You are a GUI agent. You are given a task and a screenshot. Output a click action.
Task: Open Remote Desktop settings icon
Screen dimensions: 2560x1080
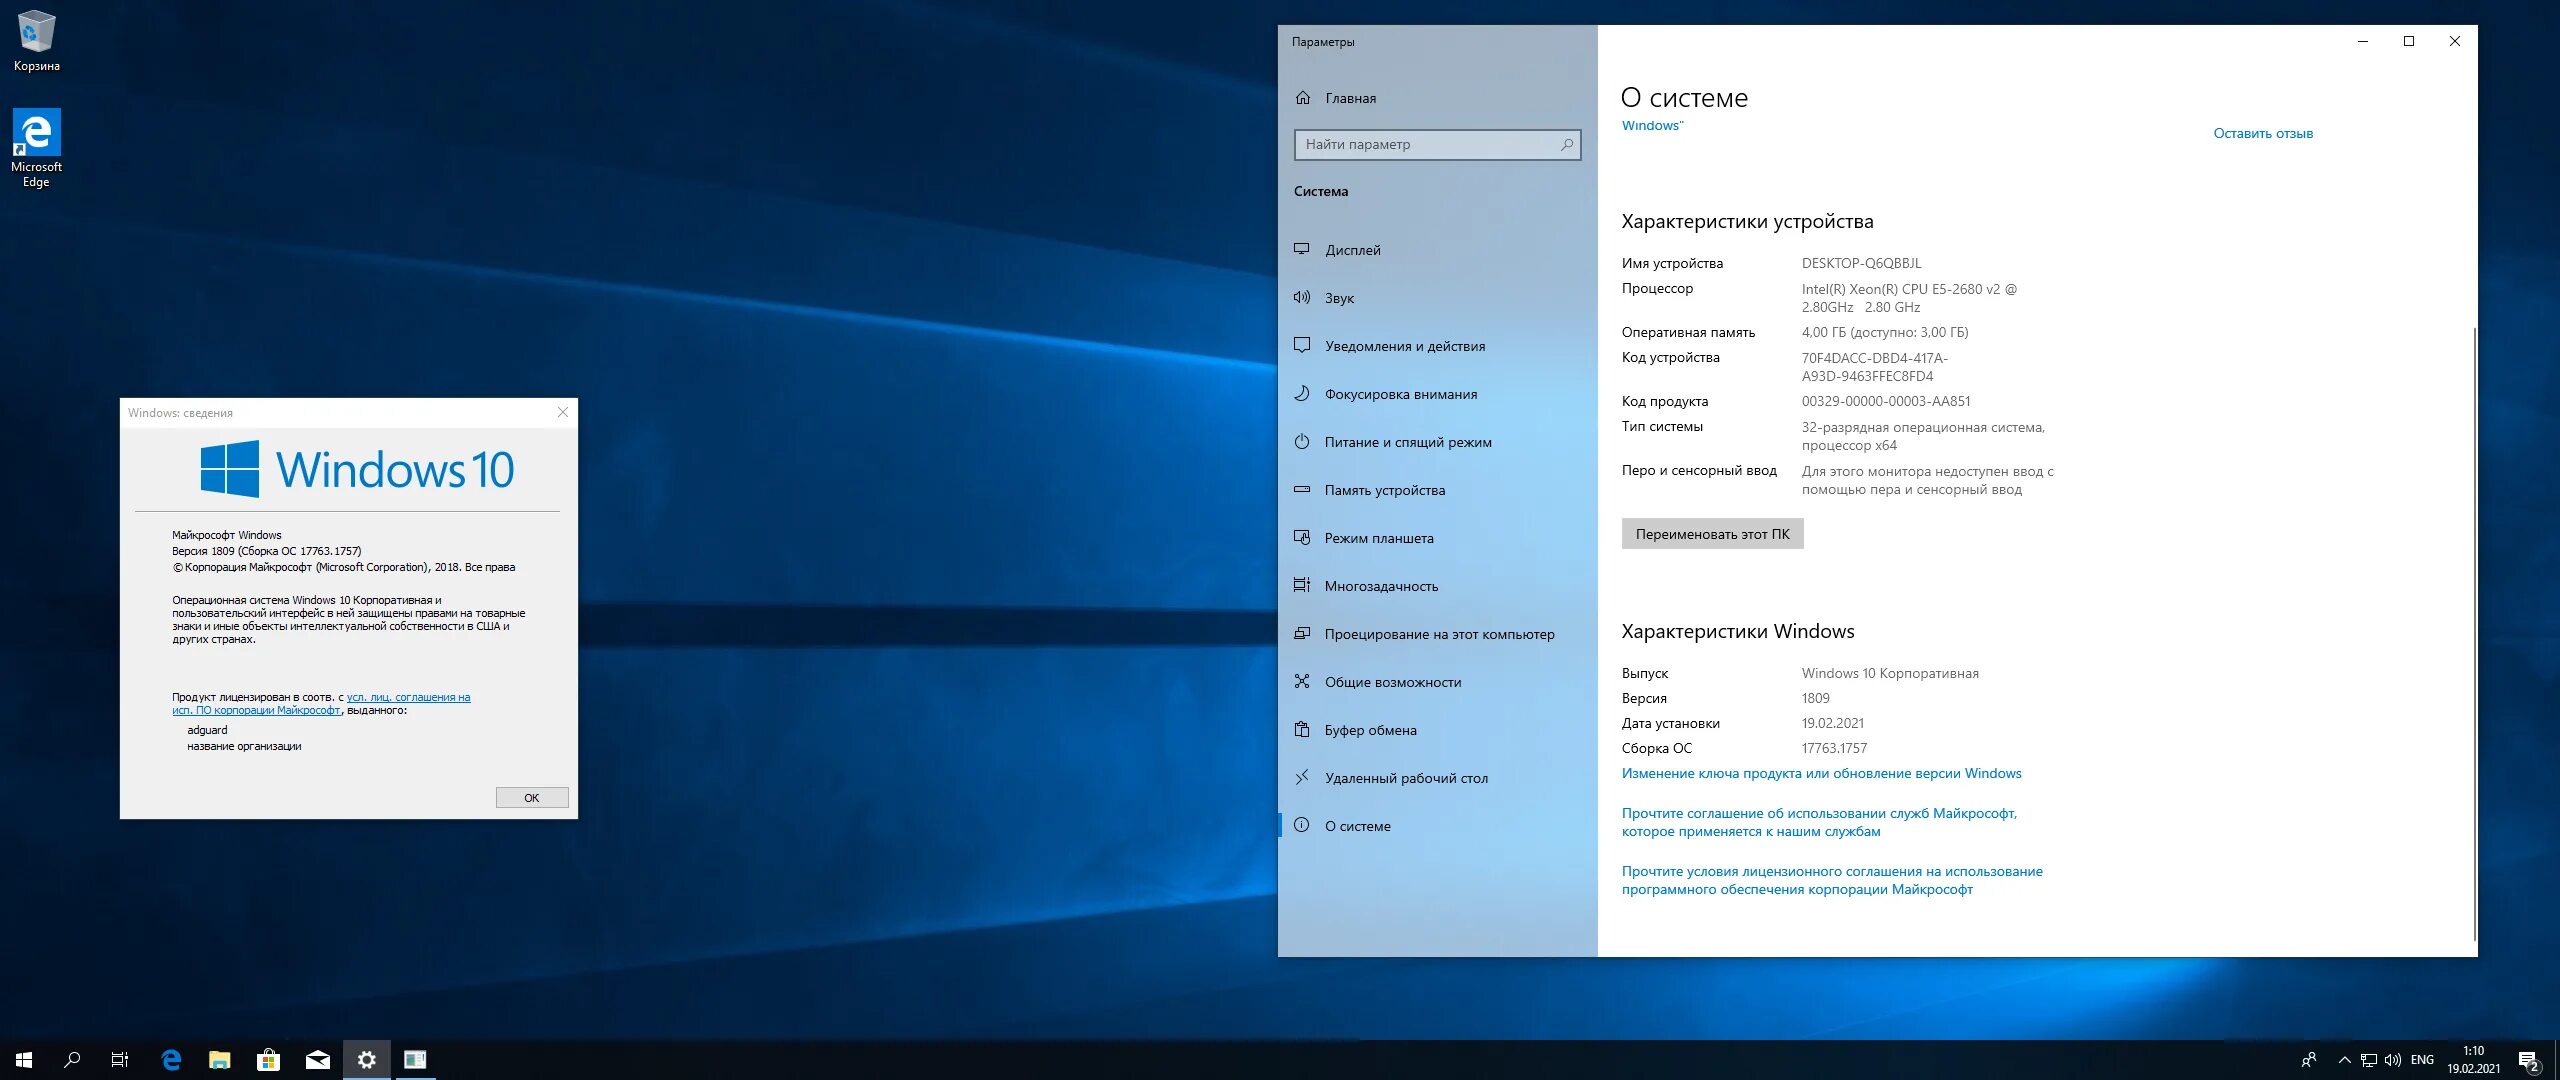[x=1302, y=777]
